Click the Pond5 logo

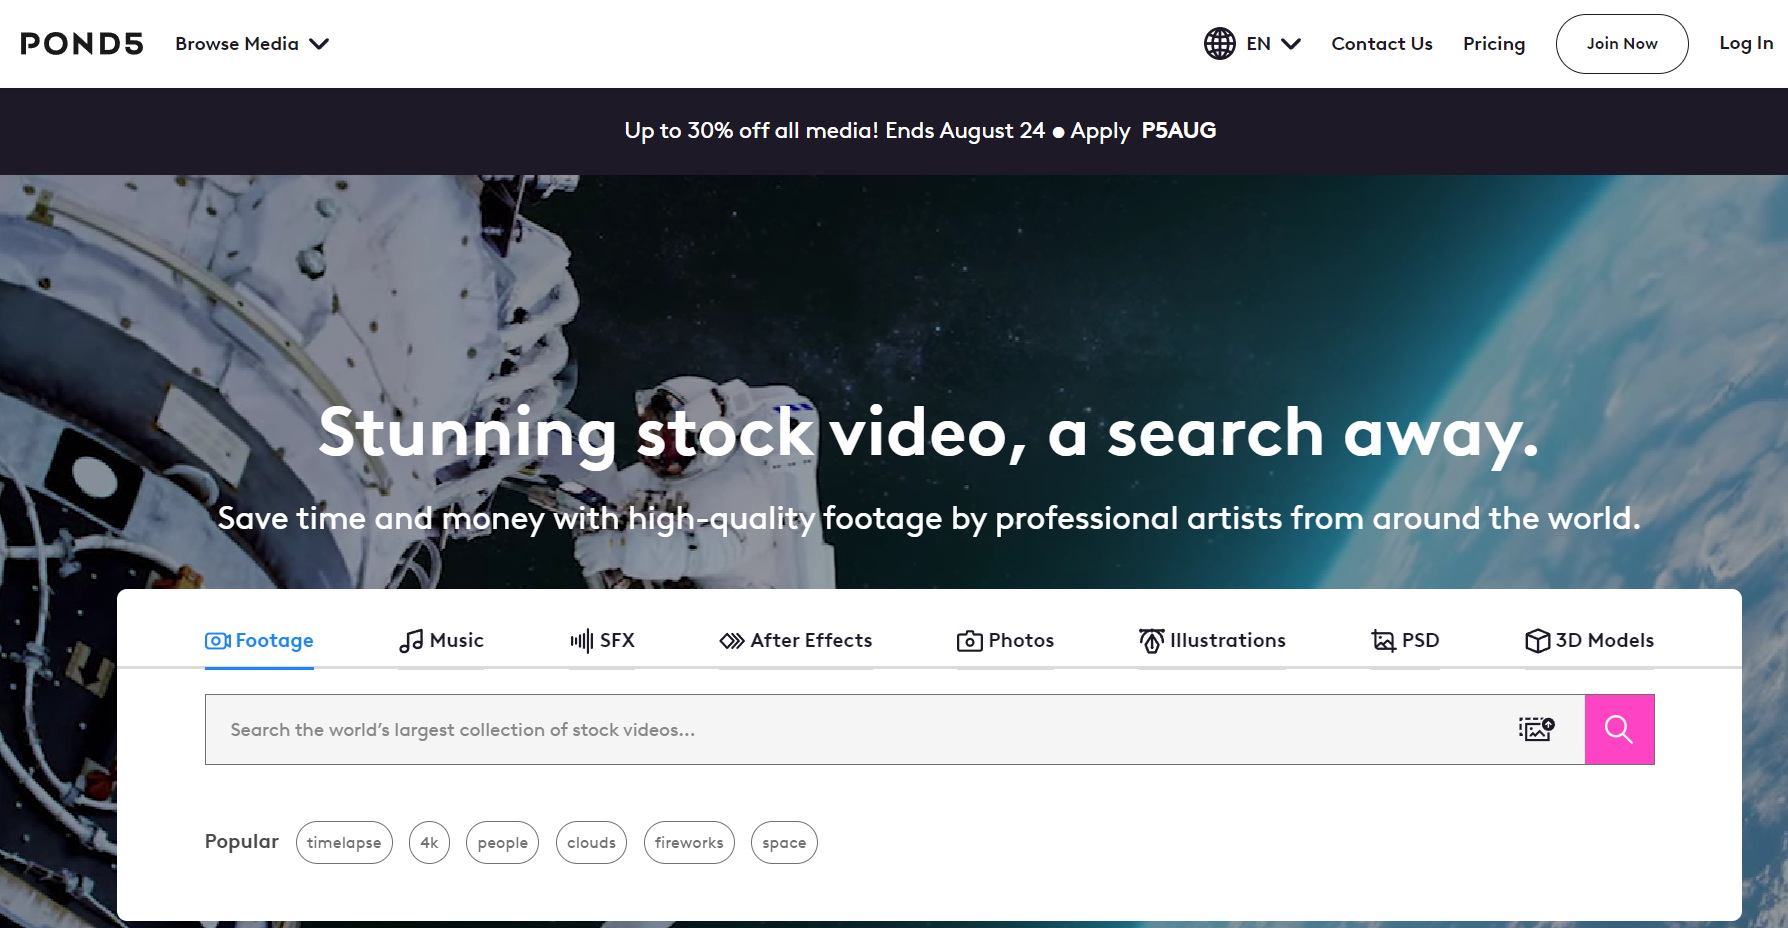point(82,44)
